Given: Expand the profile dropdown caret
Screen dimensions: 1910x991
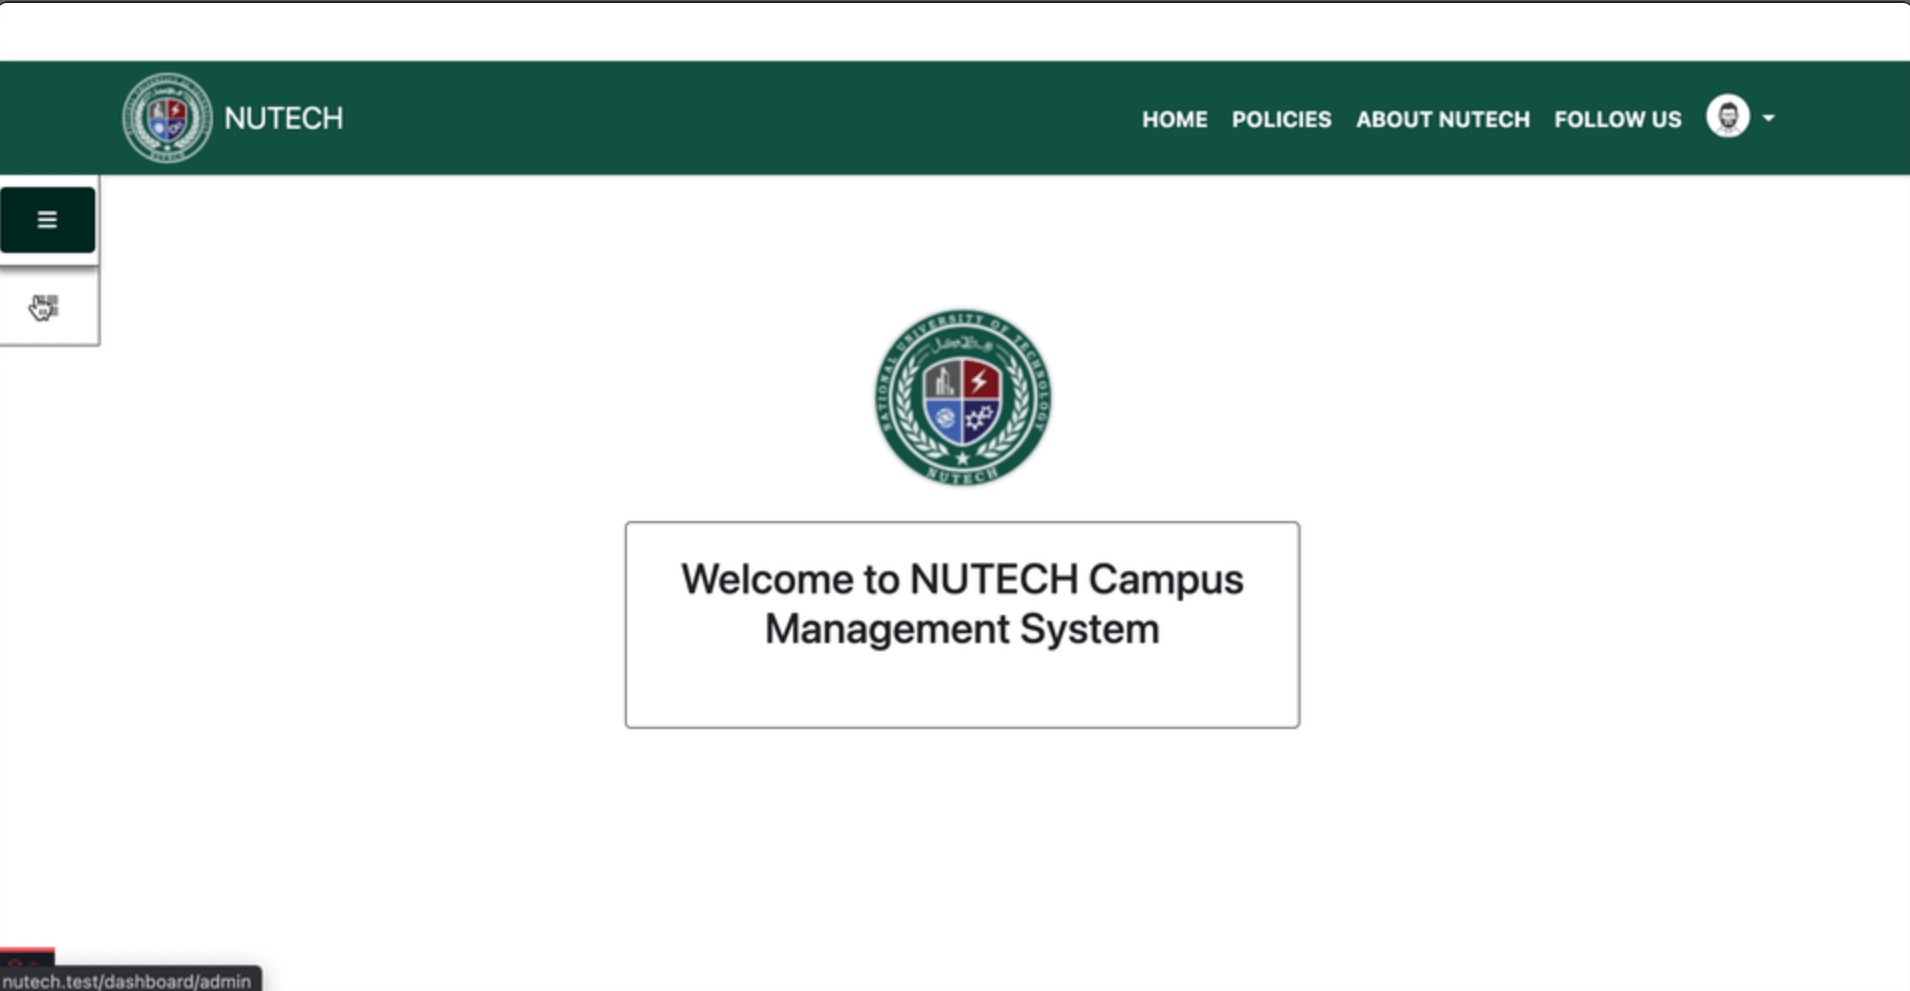Looking at the screenshot, I should click(x=1768, y=118).
